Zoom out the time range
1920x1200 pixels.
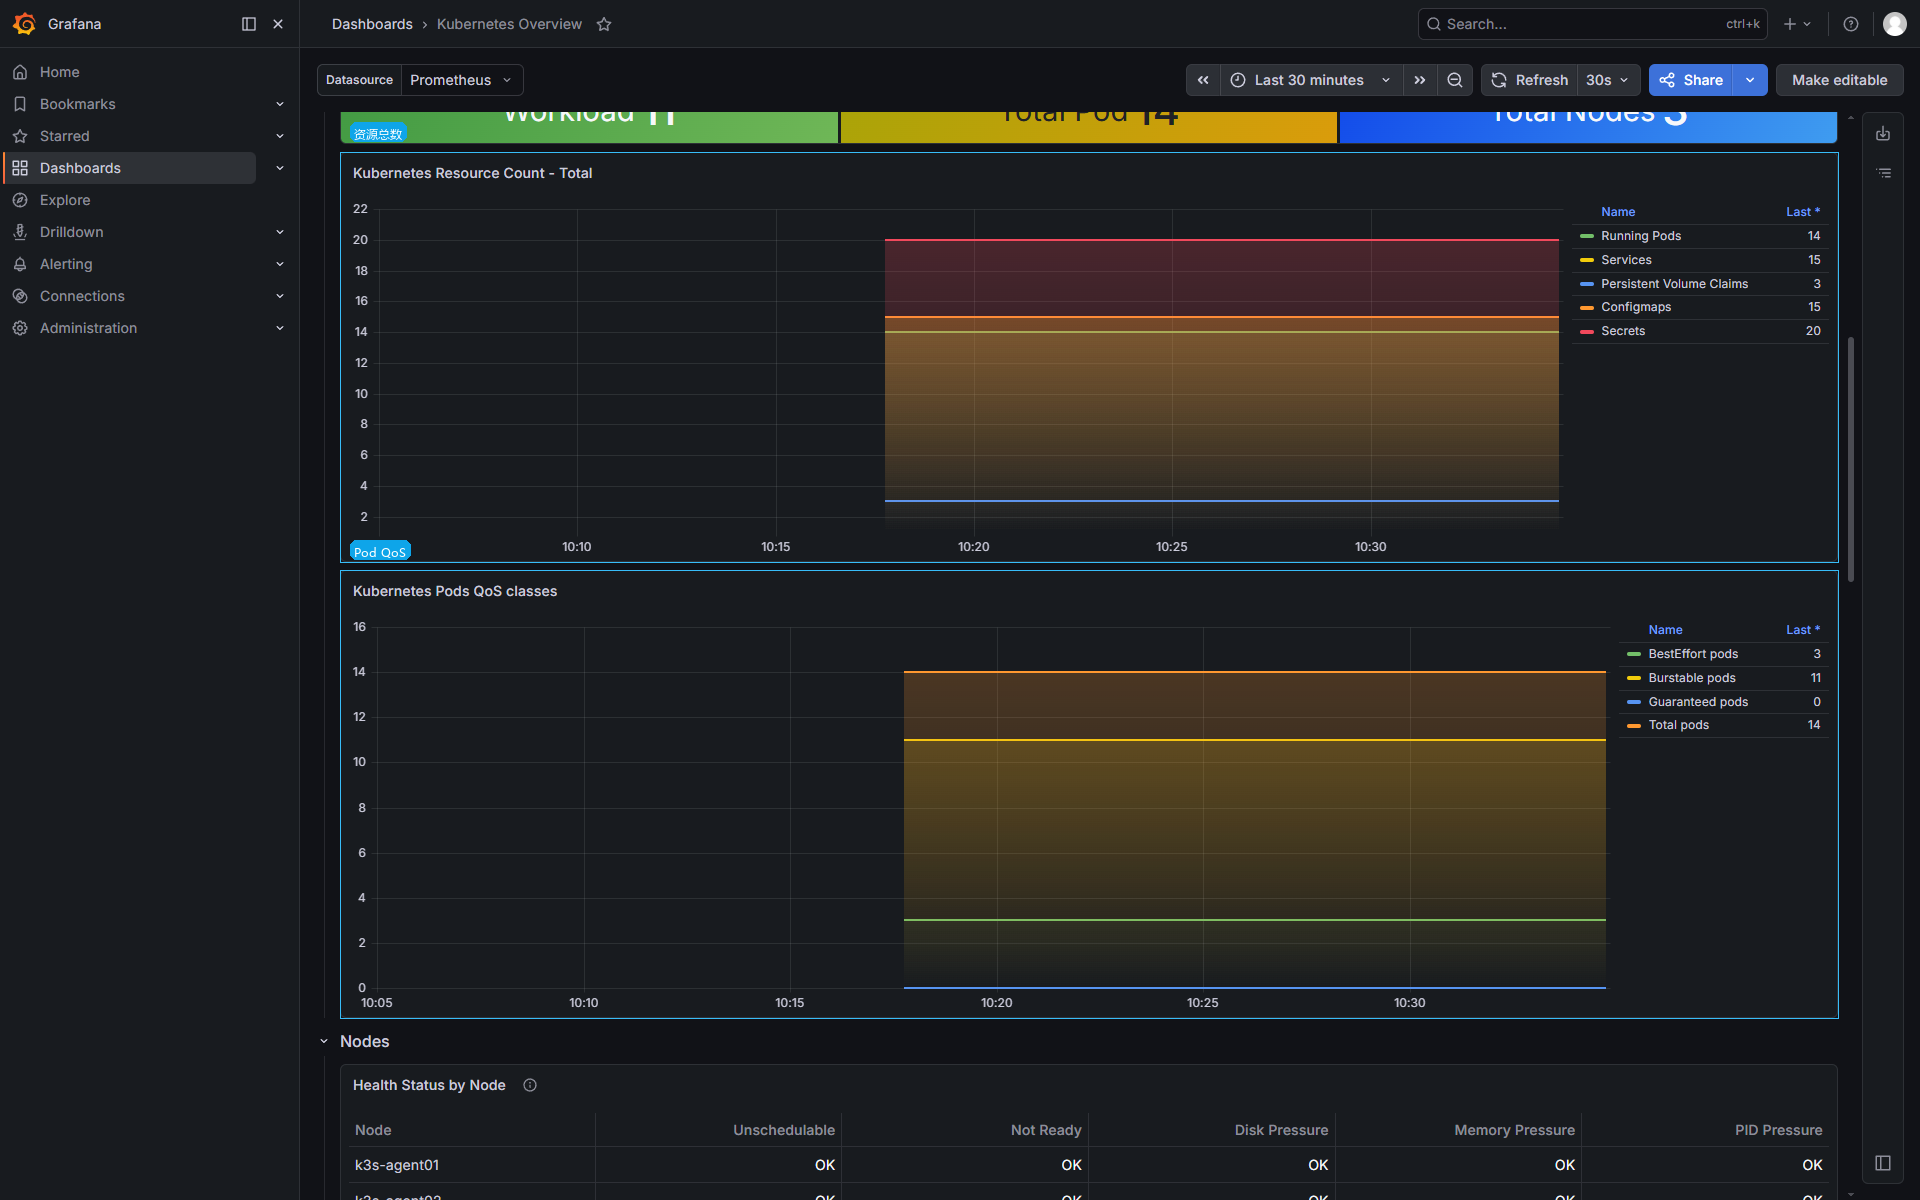(x=1455, y=80)
